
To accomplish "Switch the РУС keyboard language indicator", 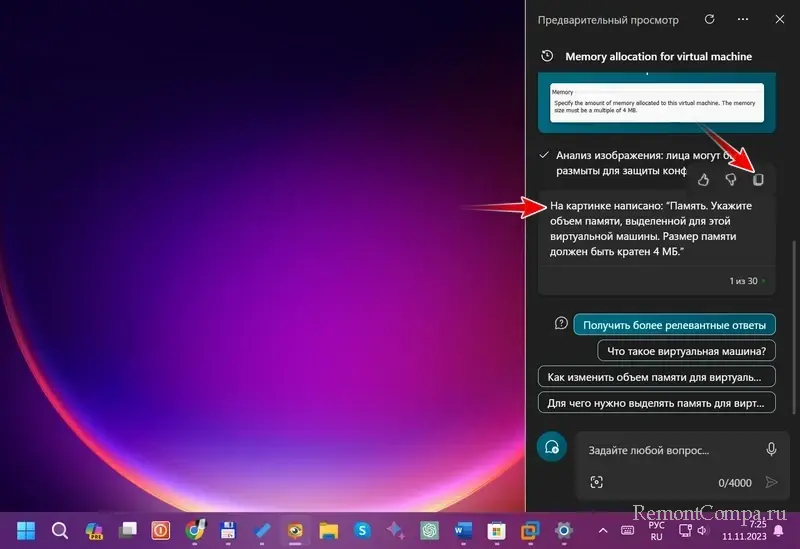I will 656,530.
